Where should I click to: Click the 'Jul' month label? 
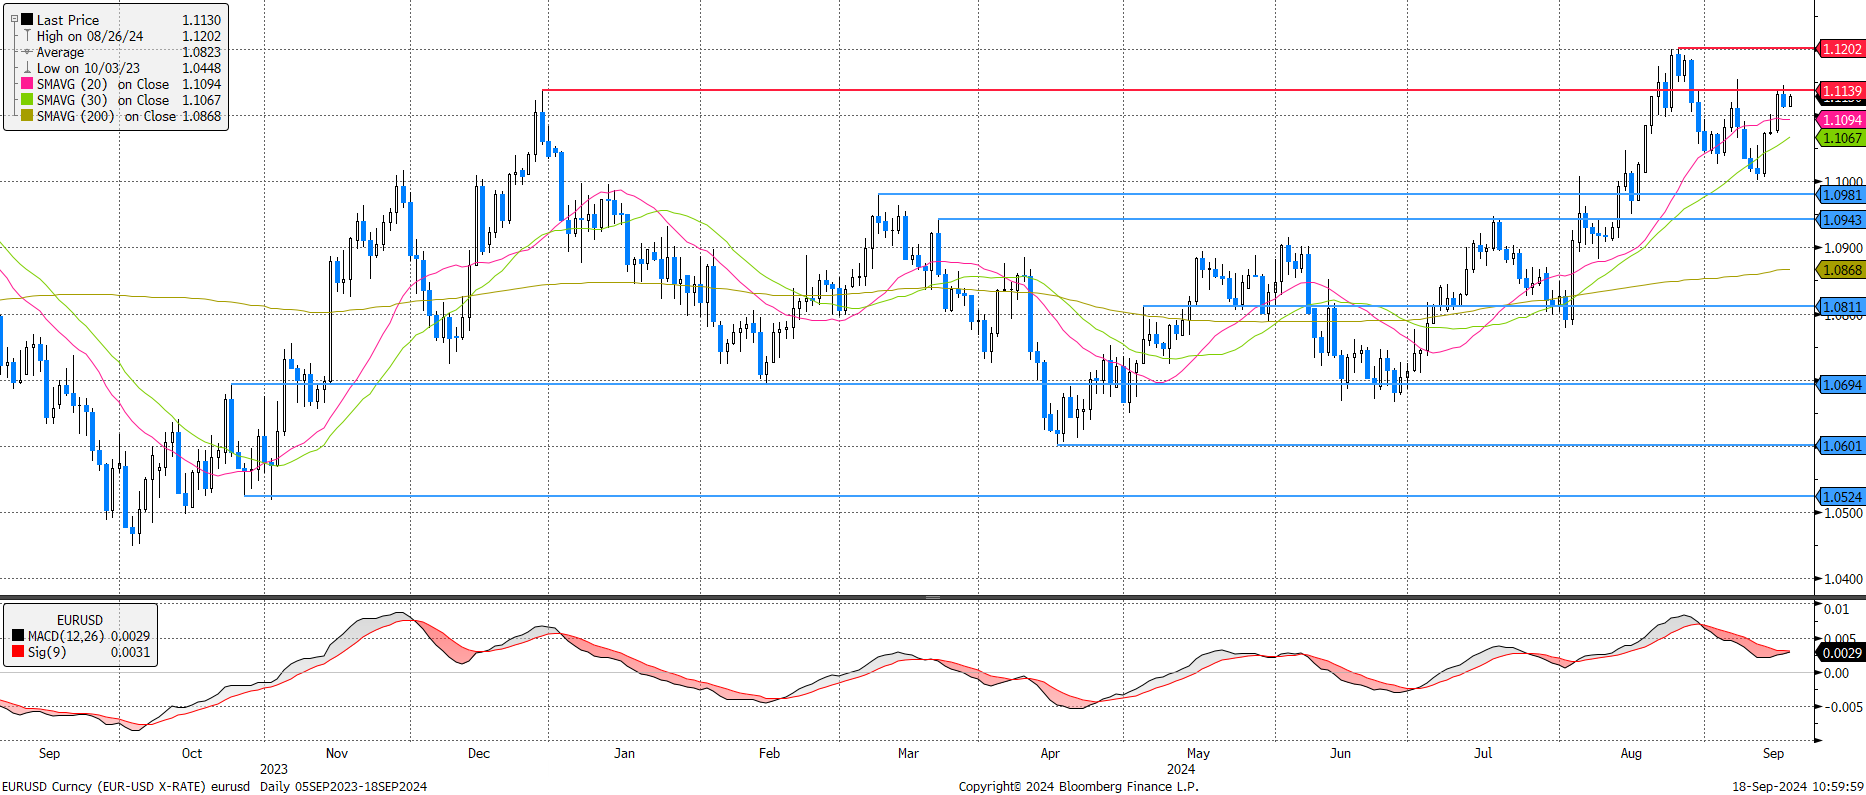(1483, 753)
